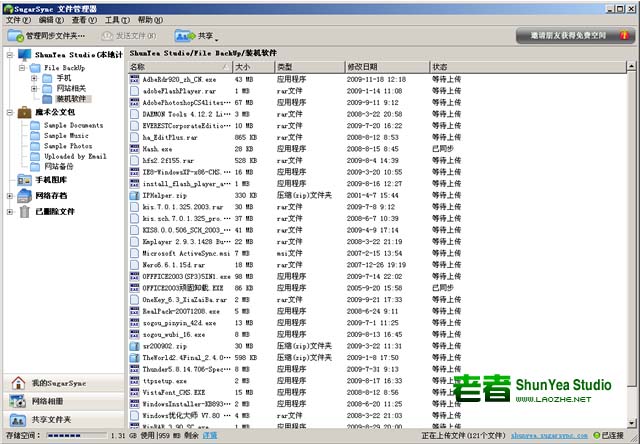Screen dimensions: 640x444
Task: Select sogou_wubi_16.exe file name
Action: point(174,335)
